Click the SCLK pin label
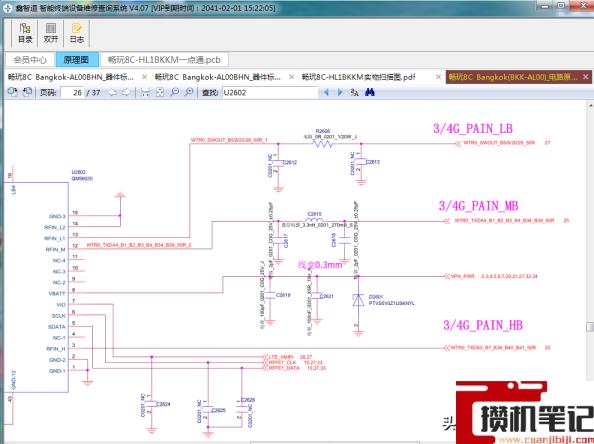The width and height of the screenshot is (594, 444). click(x=59, y=316)
